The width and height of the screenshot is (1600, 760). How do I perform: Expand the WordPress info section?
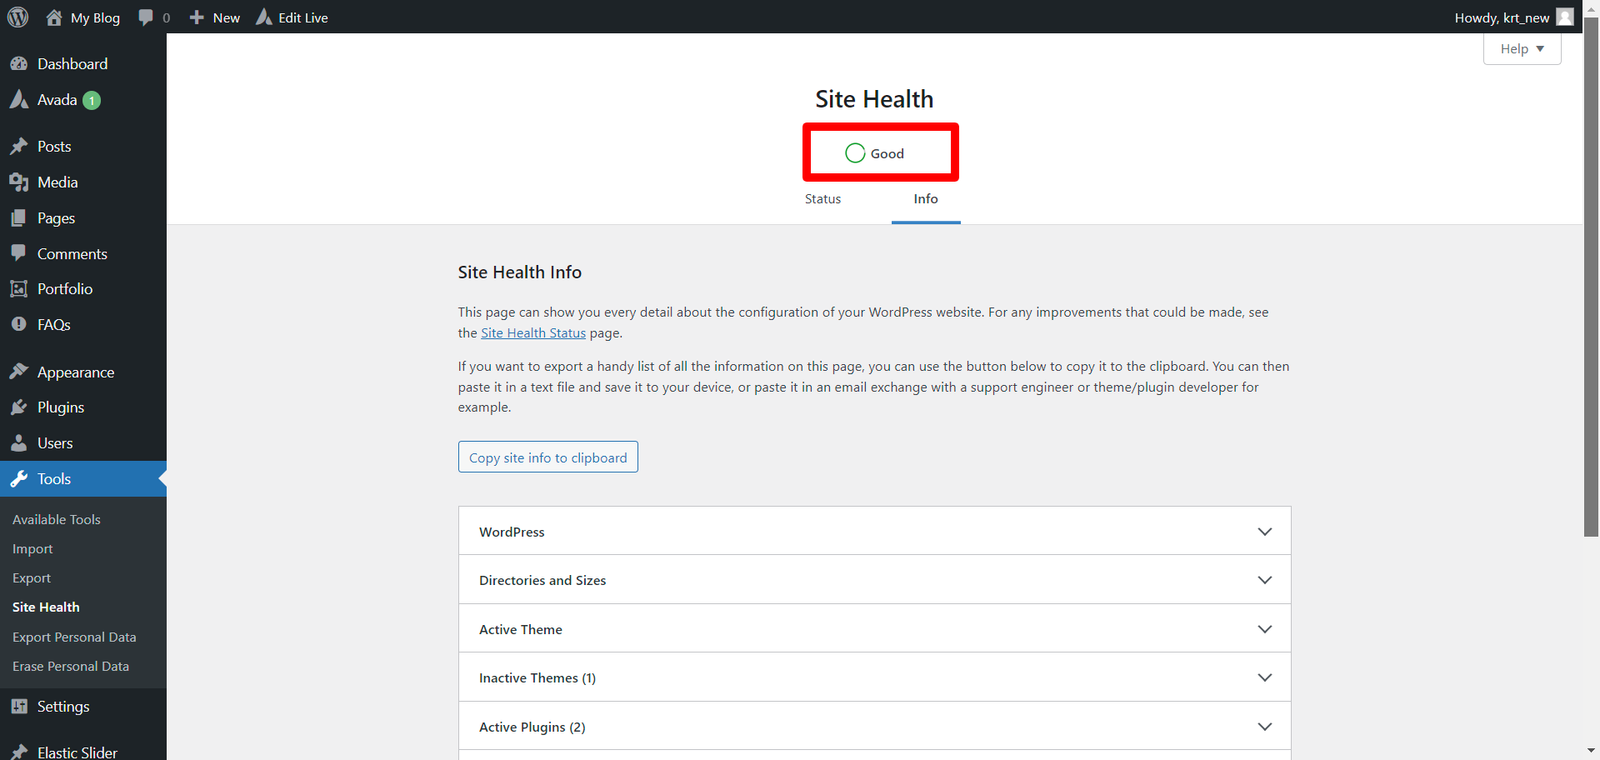875,531
